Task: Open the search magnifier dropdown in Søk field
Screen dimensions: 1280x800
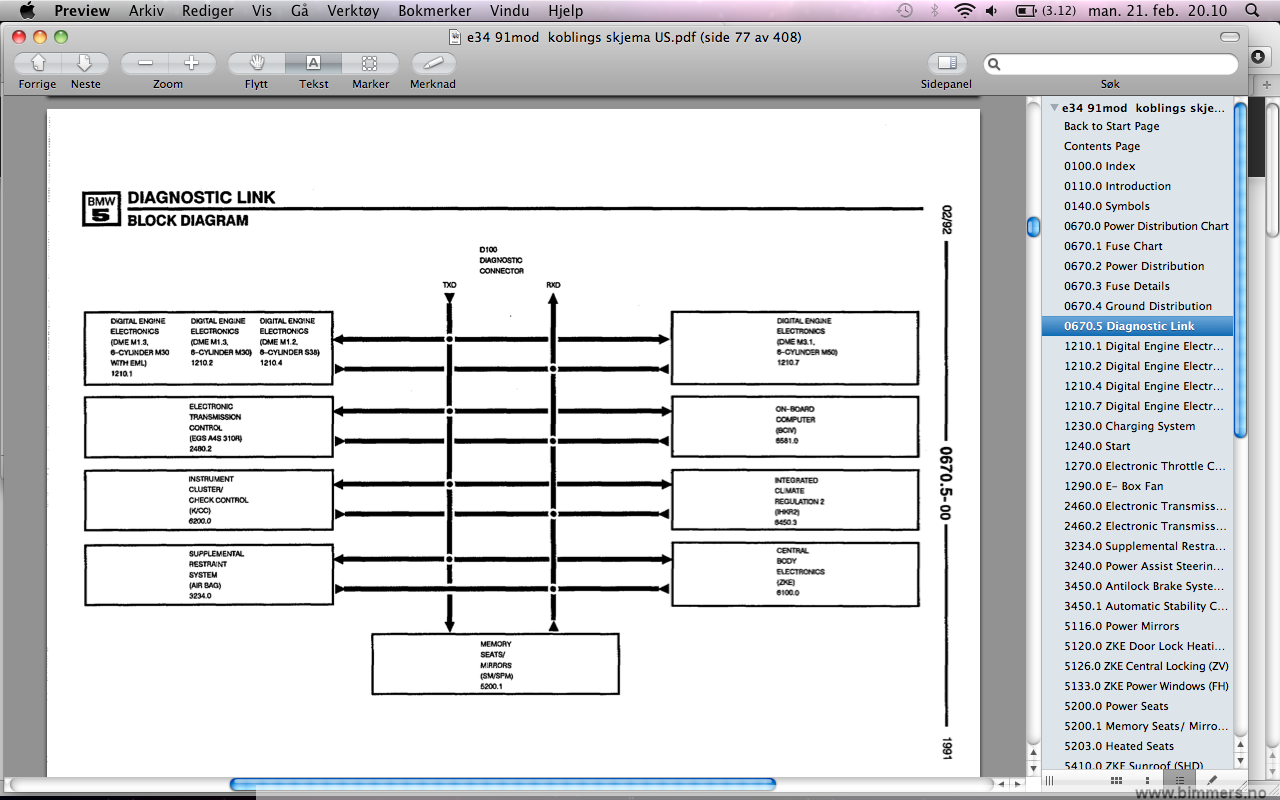Action: [995, 64]
